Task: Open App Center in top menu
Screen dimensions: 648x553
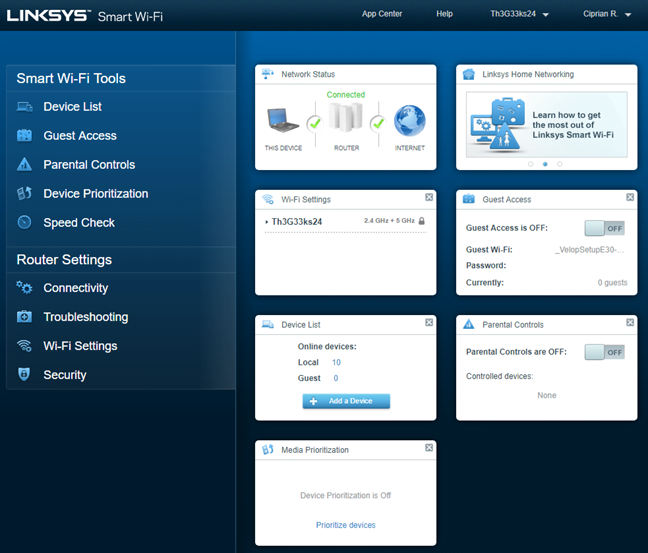Action: click(382, 14)
